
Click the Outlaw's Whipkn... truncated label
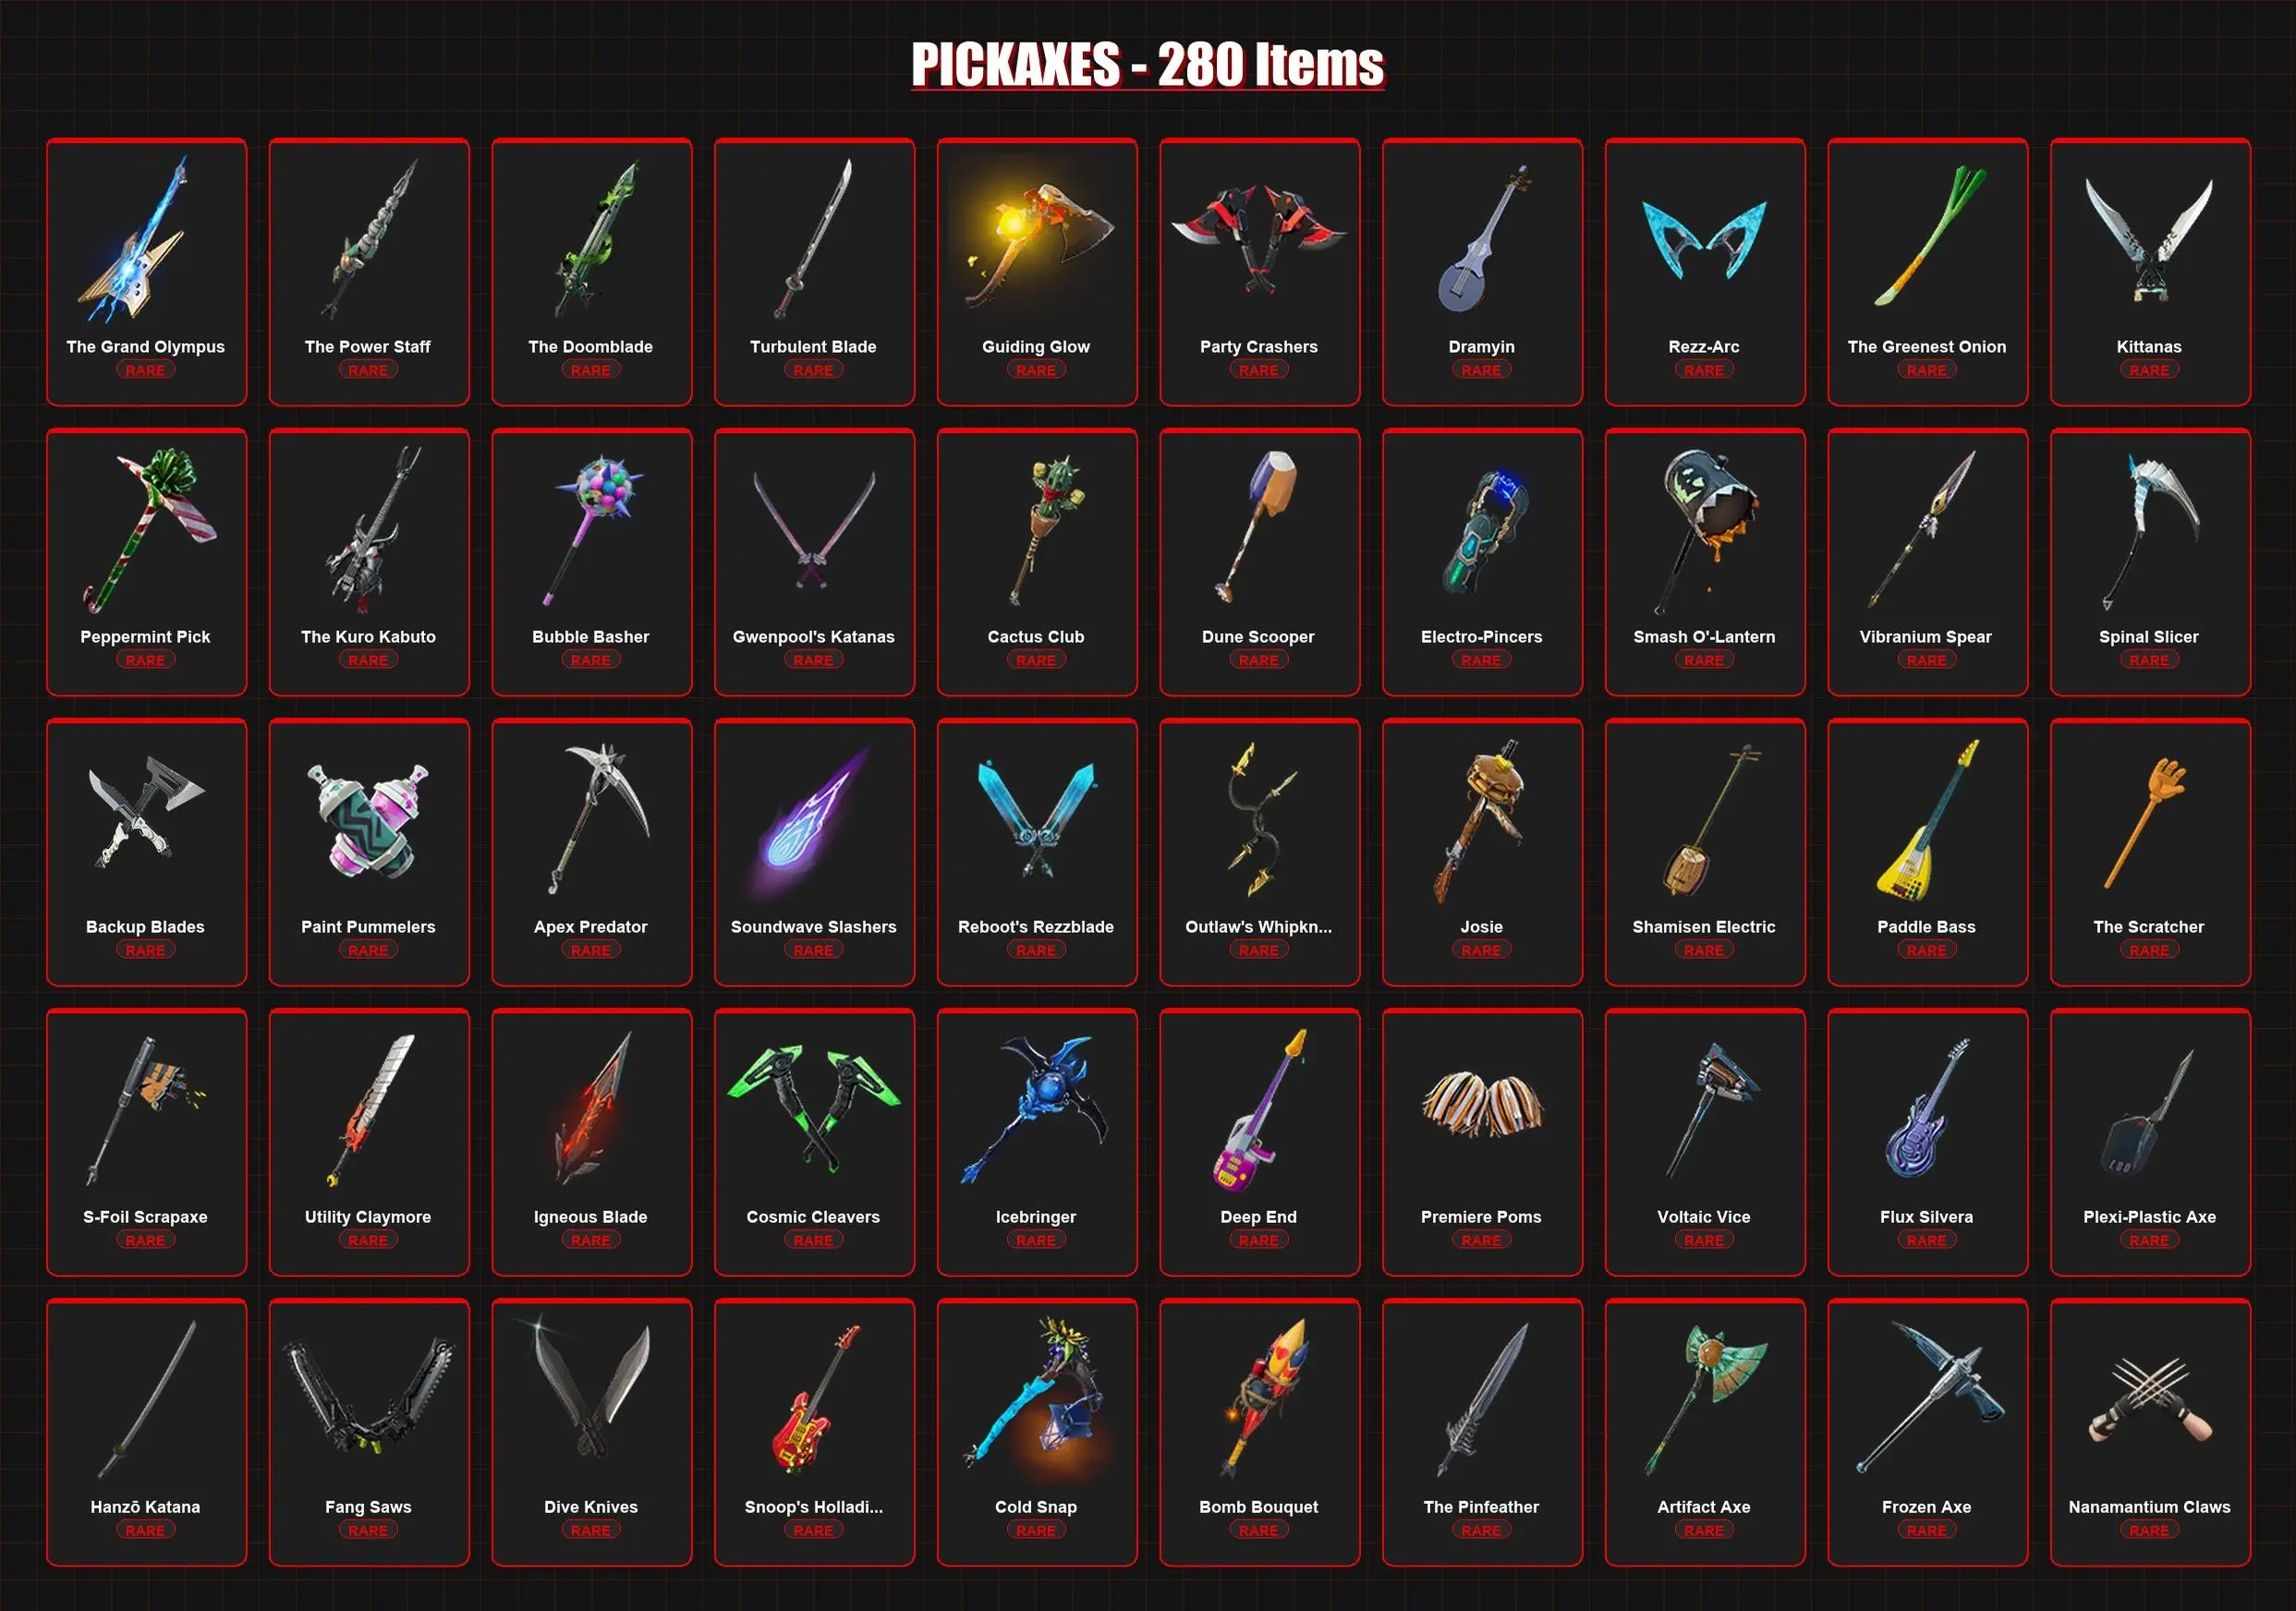[1258, 926]
